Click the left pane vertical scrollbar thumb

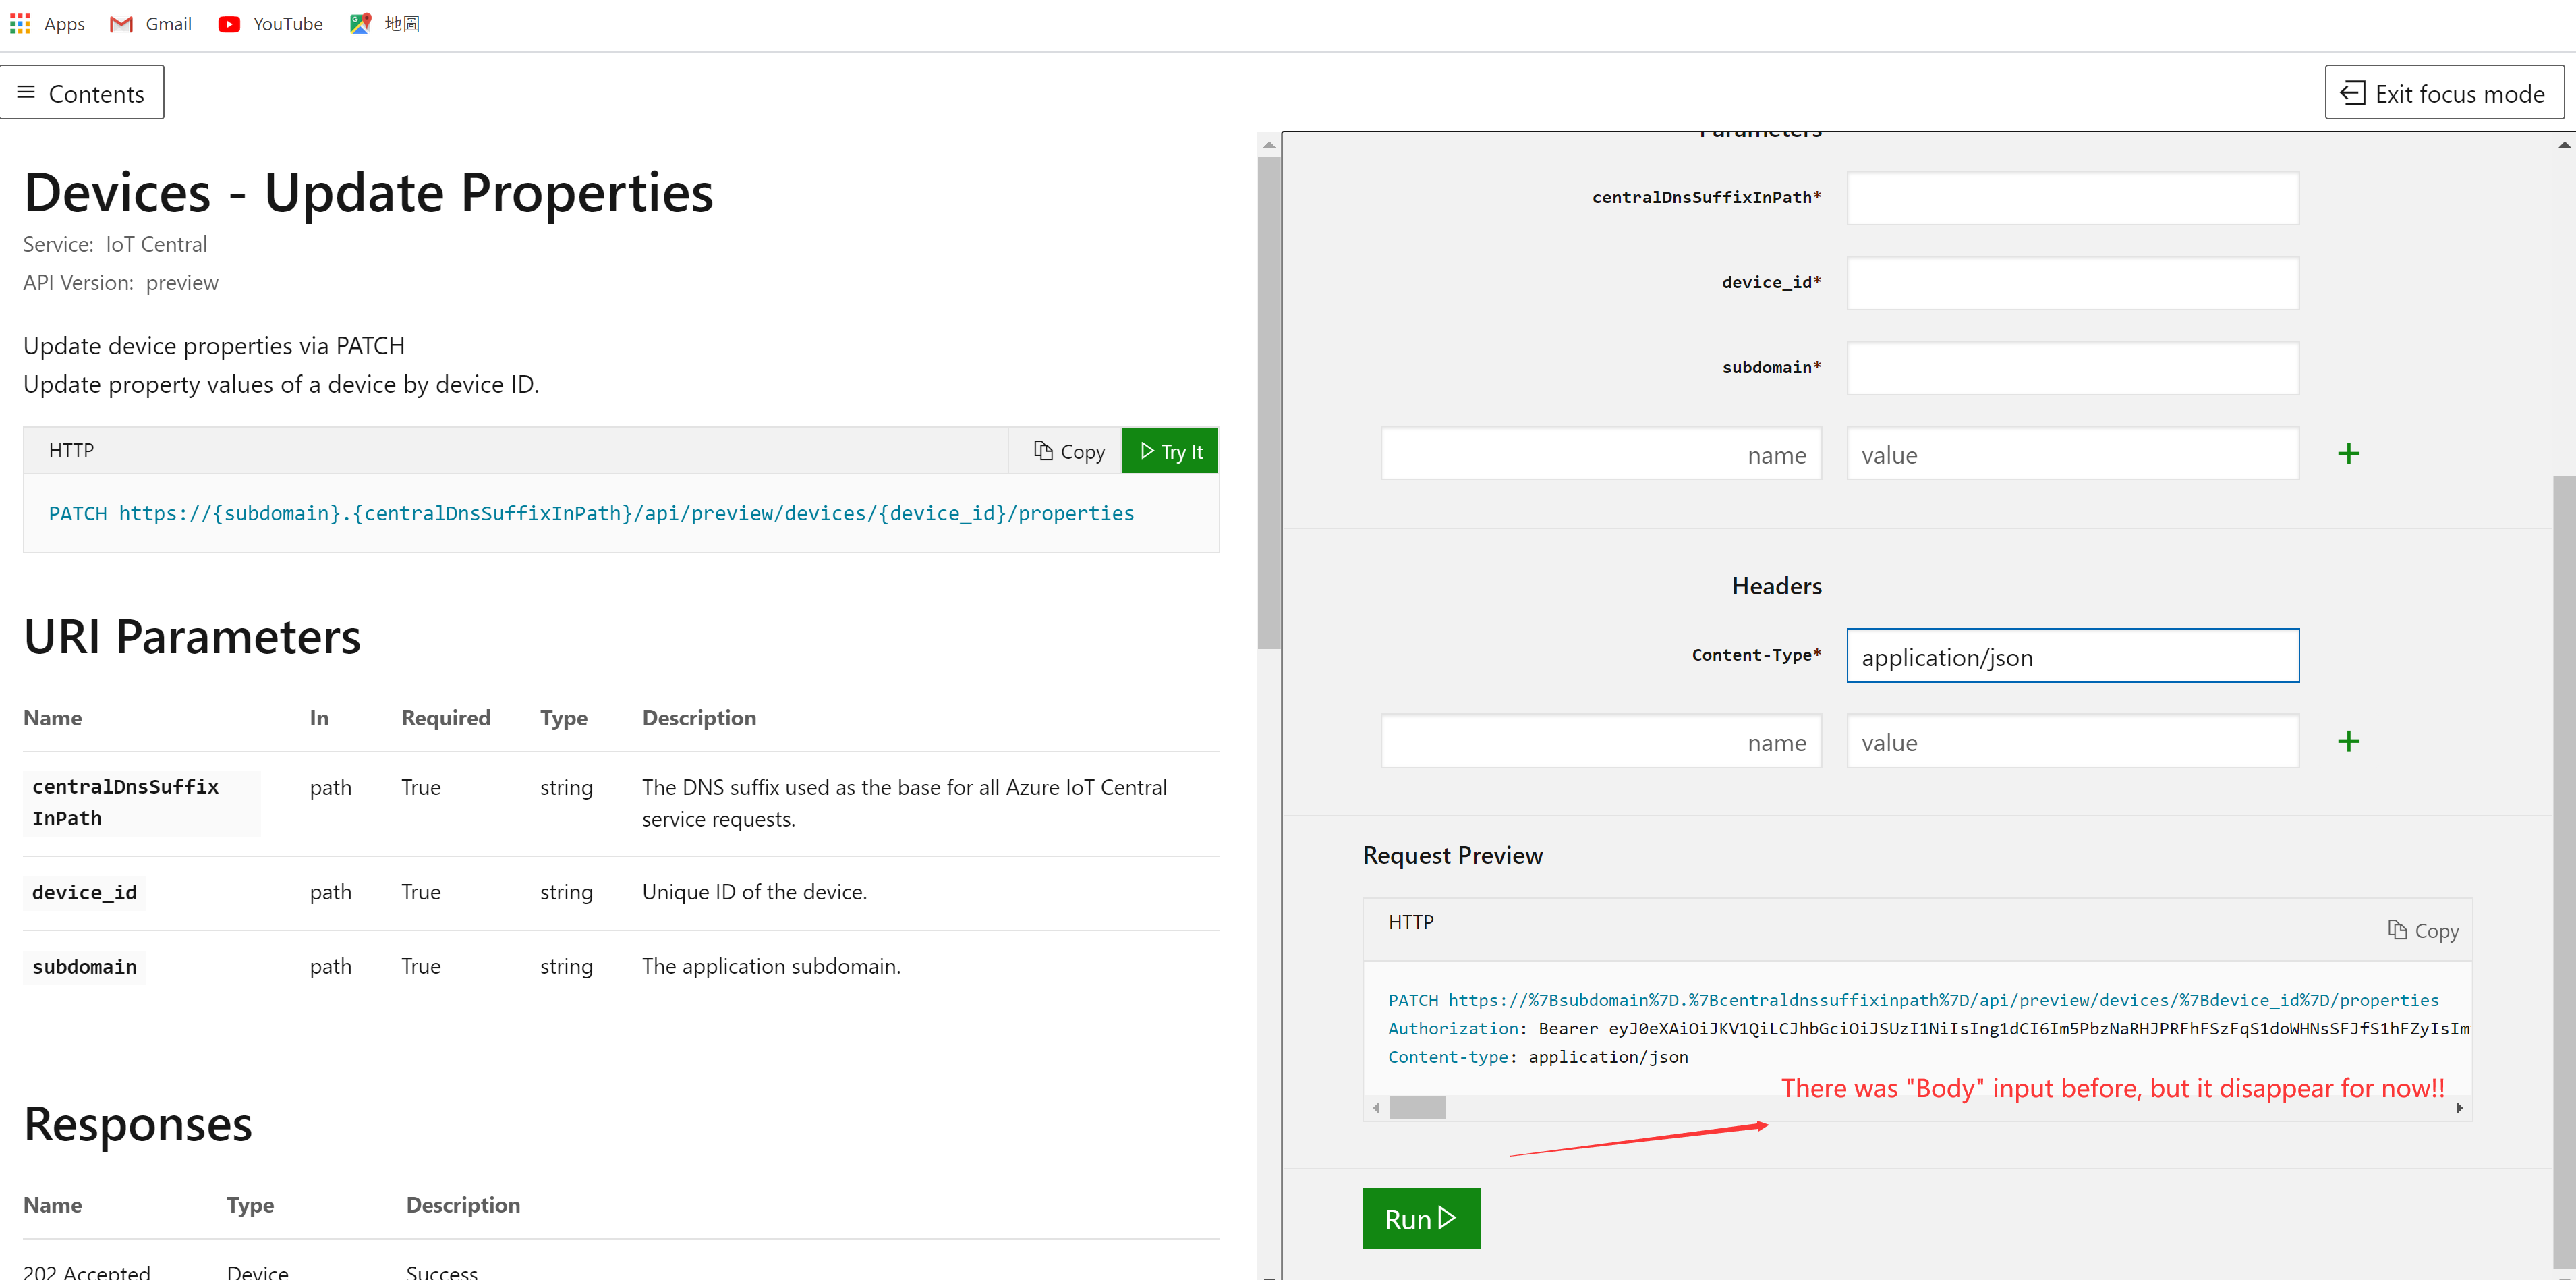(1269, 402)
